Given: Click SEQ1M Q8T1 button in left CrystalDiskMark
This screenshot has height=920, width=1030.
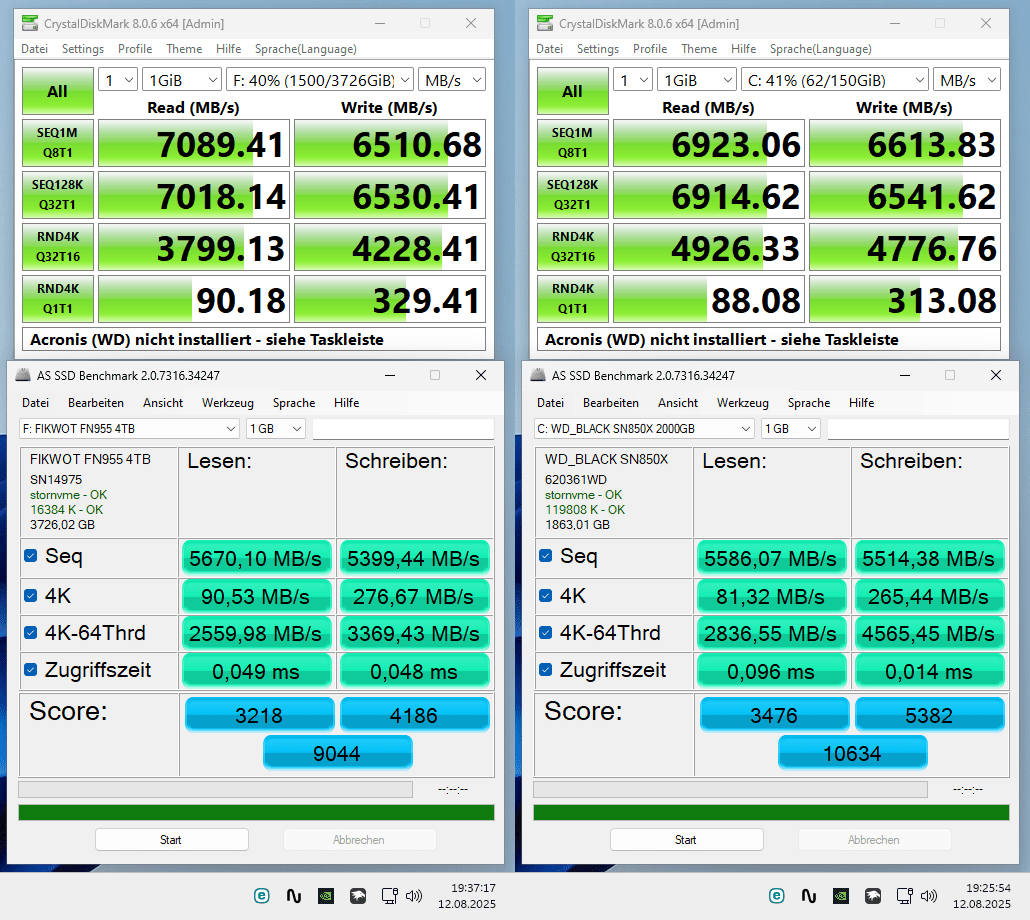Looking at the screenshot, I should 57,142.
